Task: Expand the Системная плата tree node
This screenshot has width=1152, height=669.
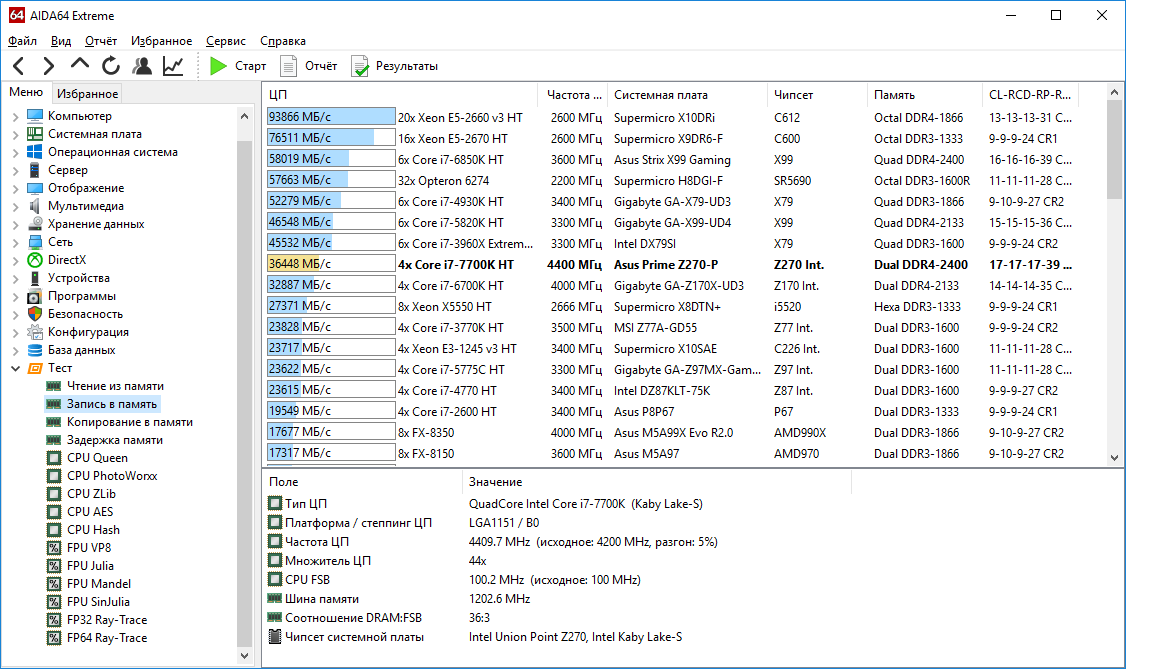Action: click(x=15, y=134)
